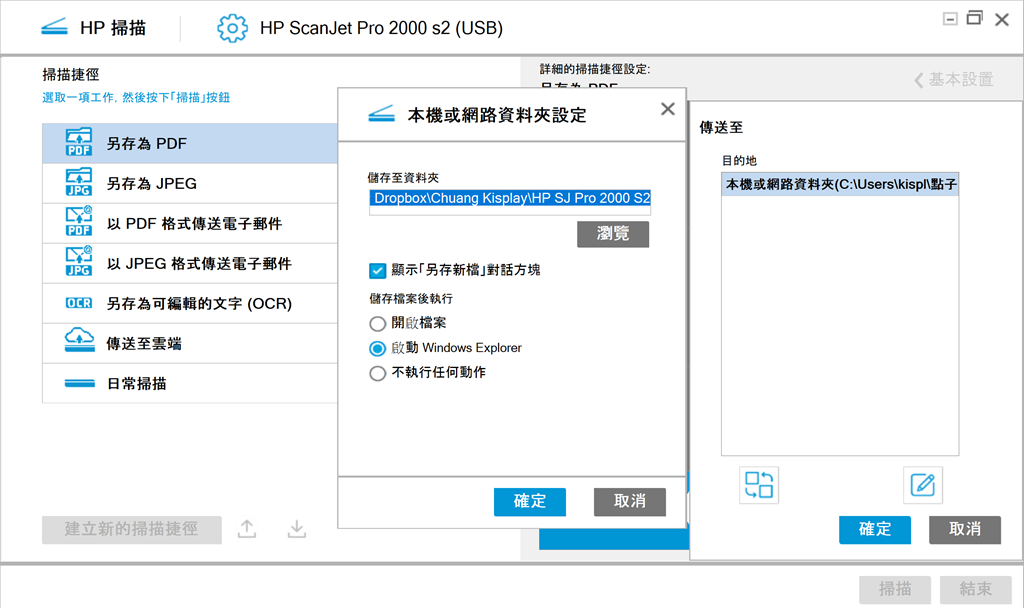This screenshot has height=608, width=1024.
Task: Click the 儲存至資料夾 path field
Action: coord(510,202)
